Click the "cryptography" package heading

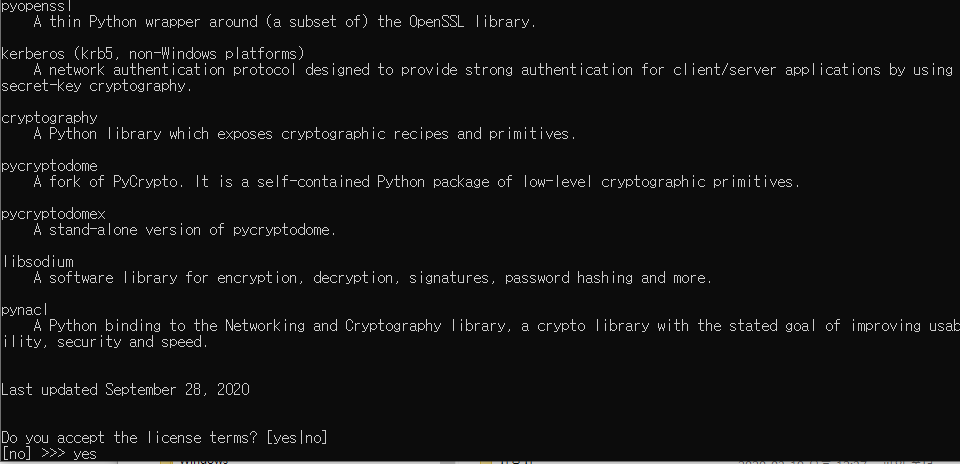coord(49,118)
